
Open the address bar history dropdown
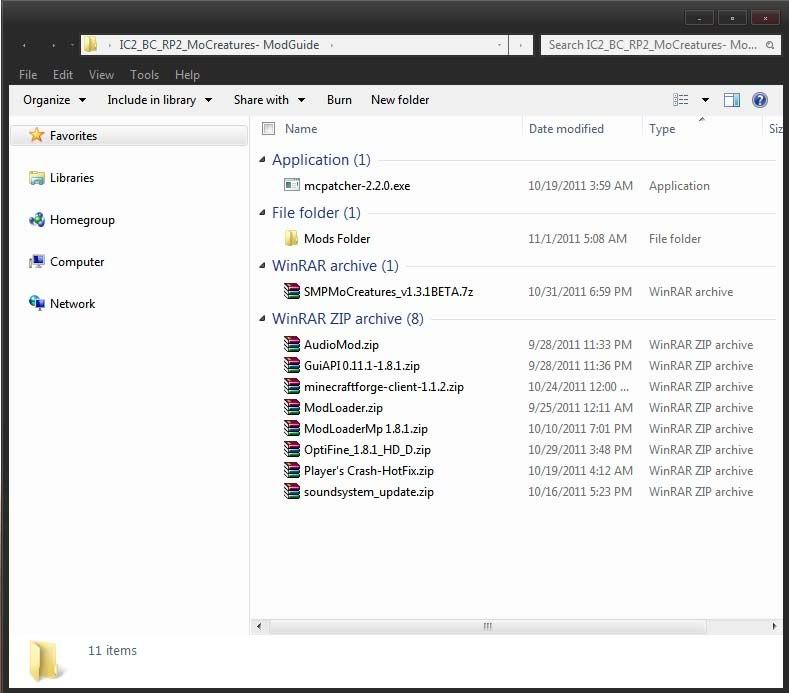pyautogui.click(x=499, y=45)
